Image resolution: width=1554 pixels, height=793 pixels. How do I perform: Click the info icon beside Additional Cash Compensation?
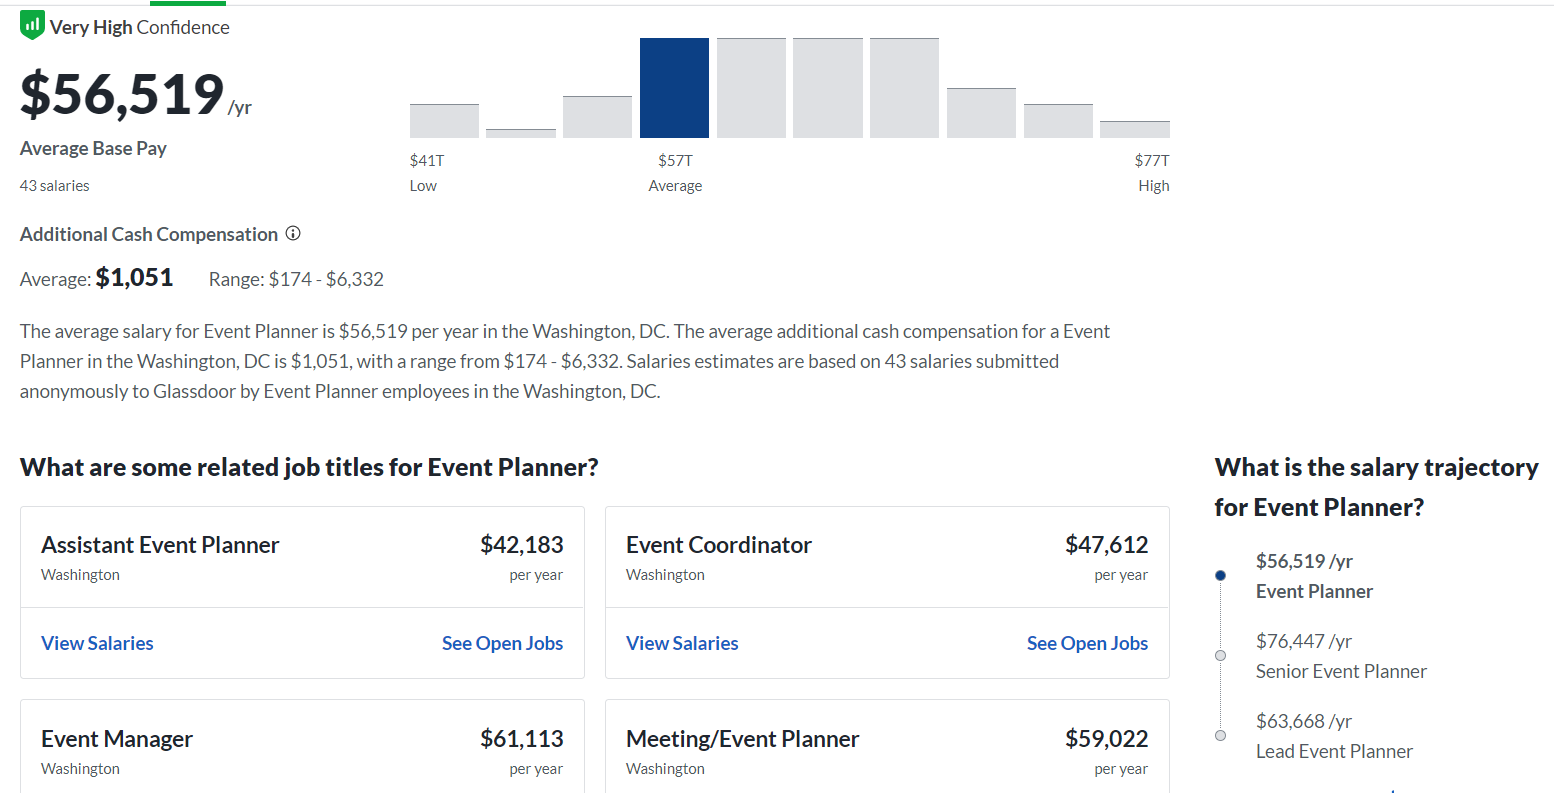tap(293, 233)
